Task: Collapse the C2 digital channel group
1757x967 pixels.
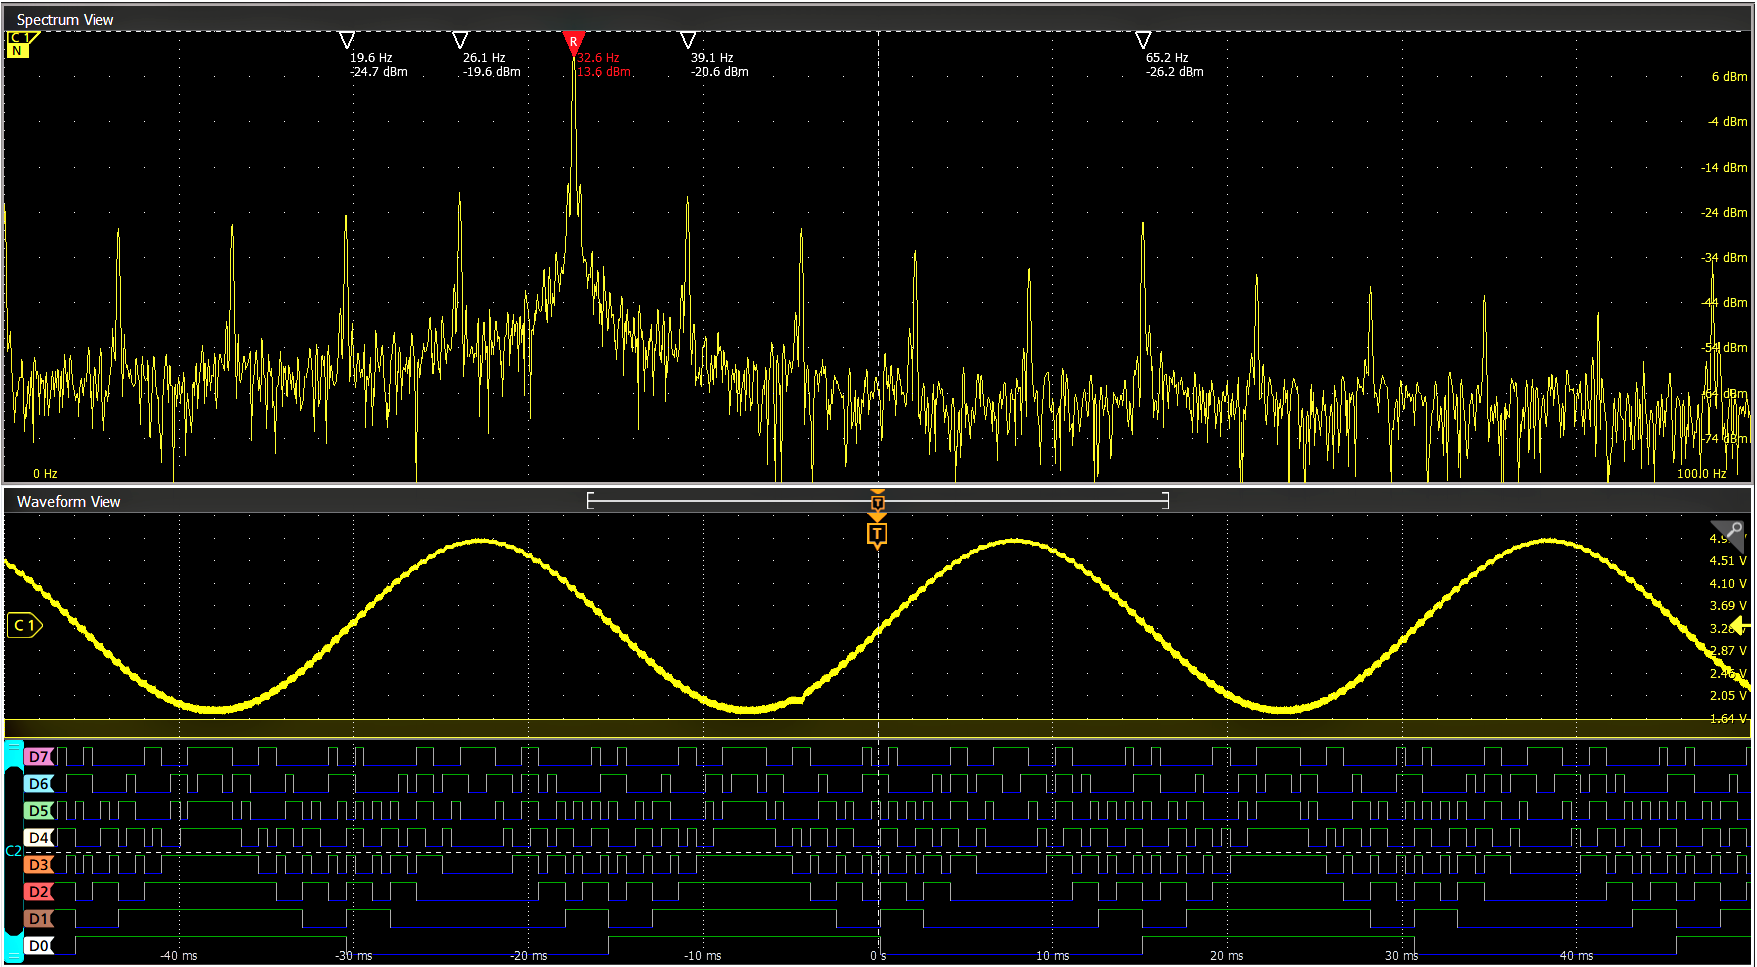Action: [12, 851]
